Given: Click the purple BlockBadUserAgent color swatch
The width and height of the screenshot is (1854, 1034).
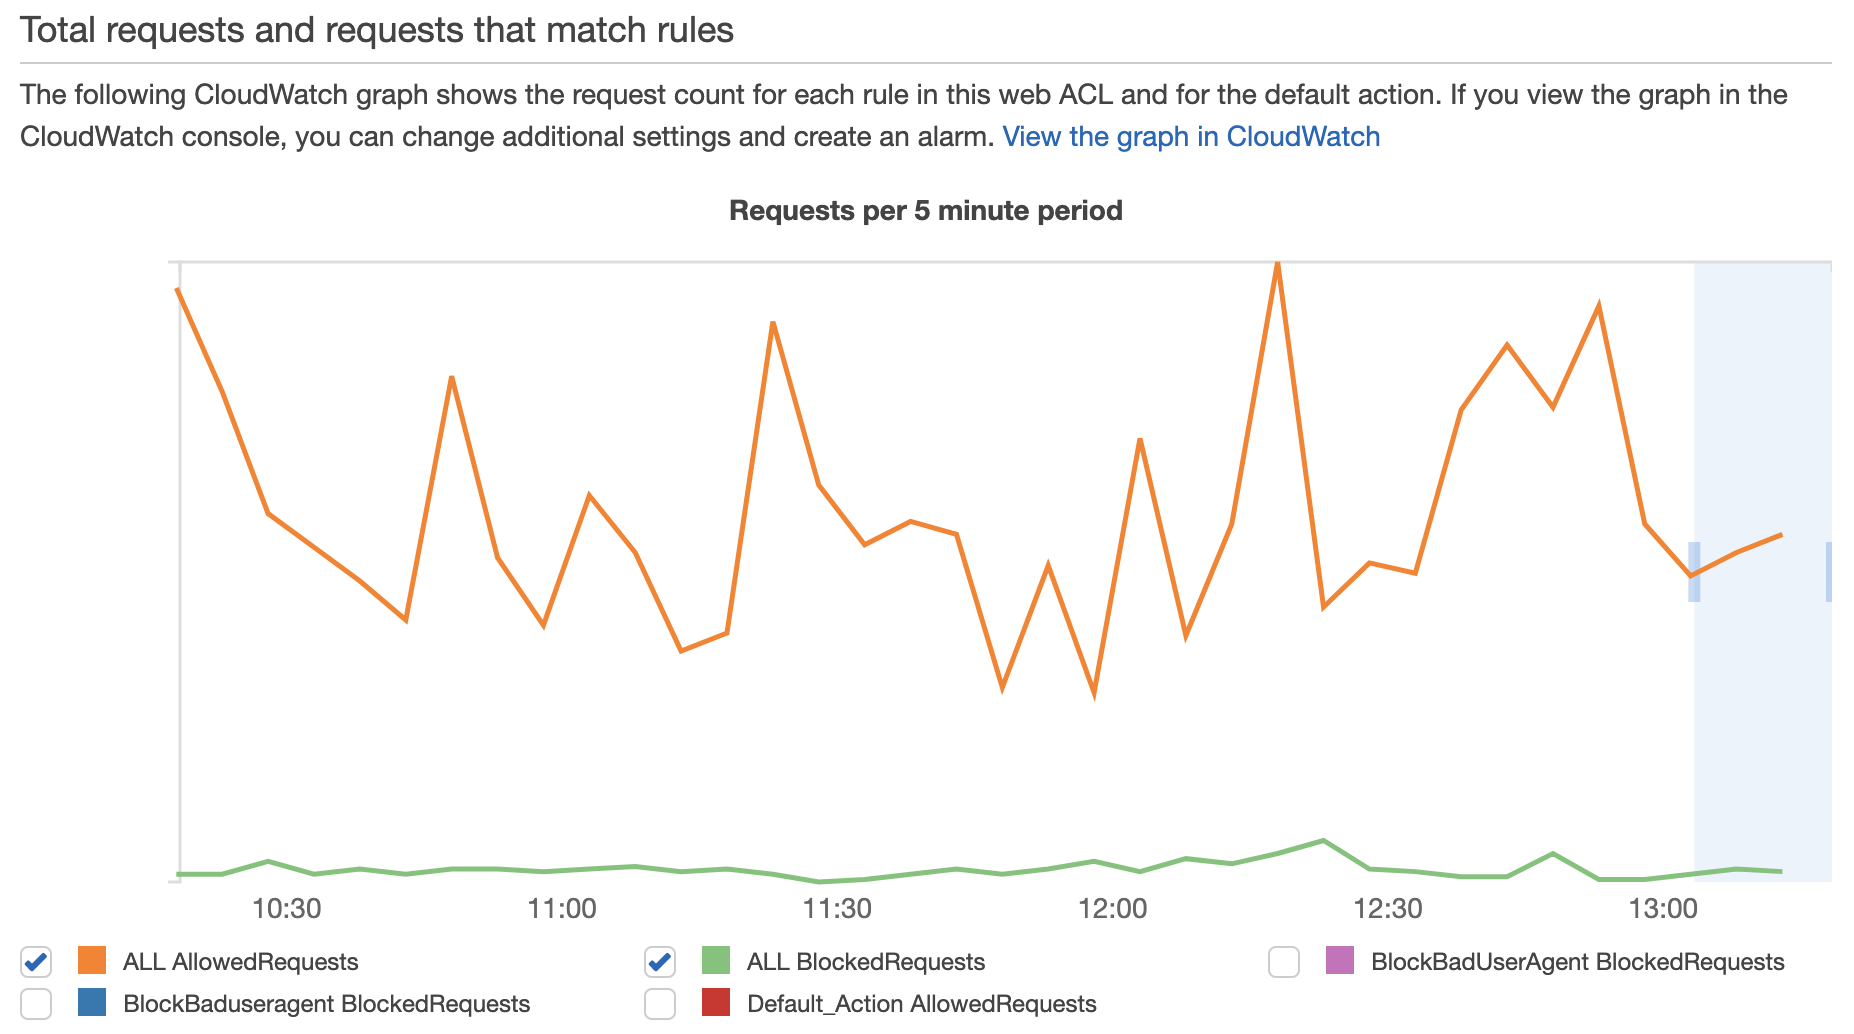Looking at the screenshot, I should 1340,961.
